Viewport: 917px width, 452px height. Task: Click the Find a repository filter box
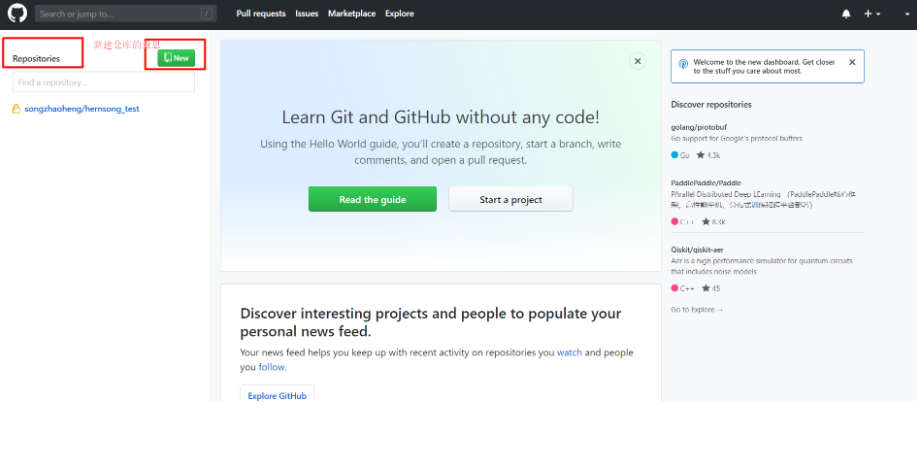tap(104, 82)
